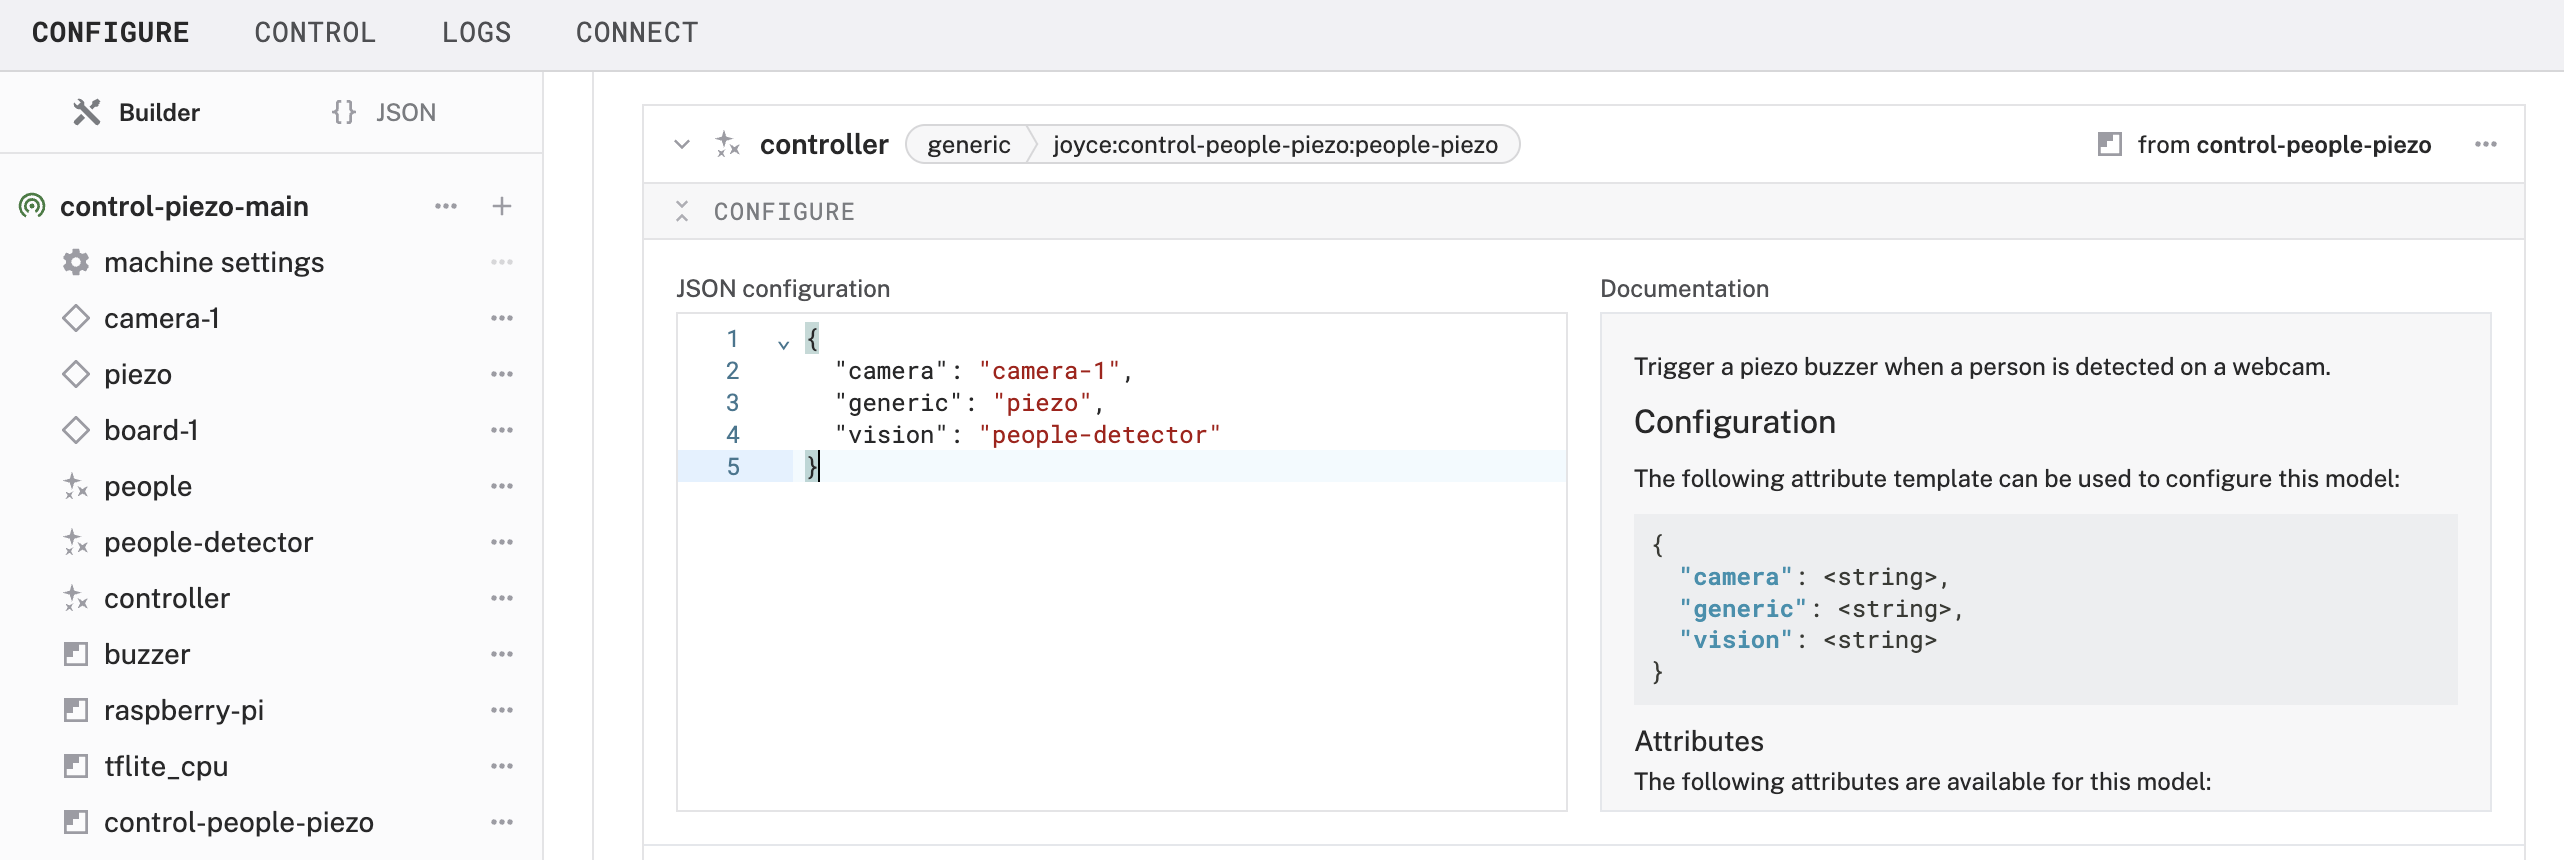Open board-1 options menu
The width and height of the screenshot is (2564, 860).
502,430
